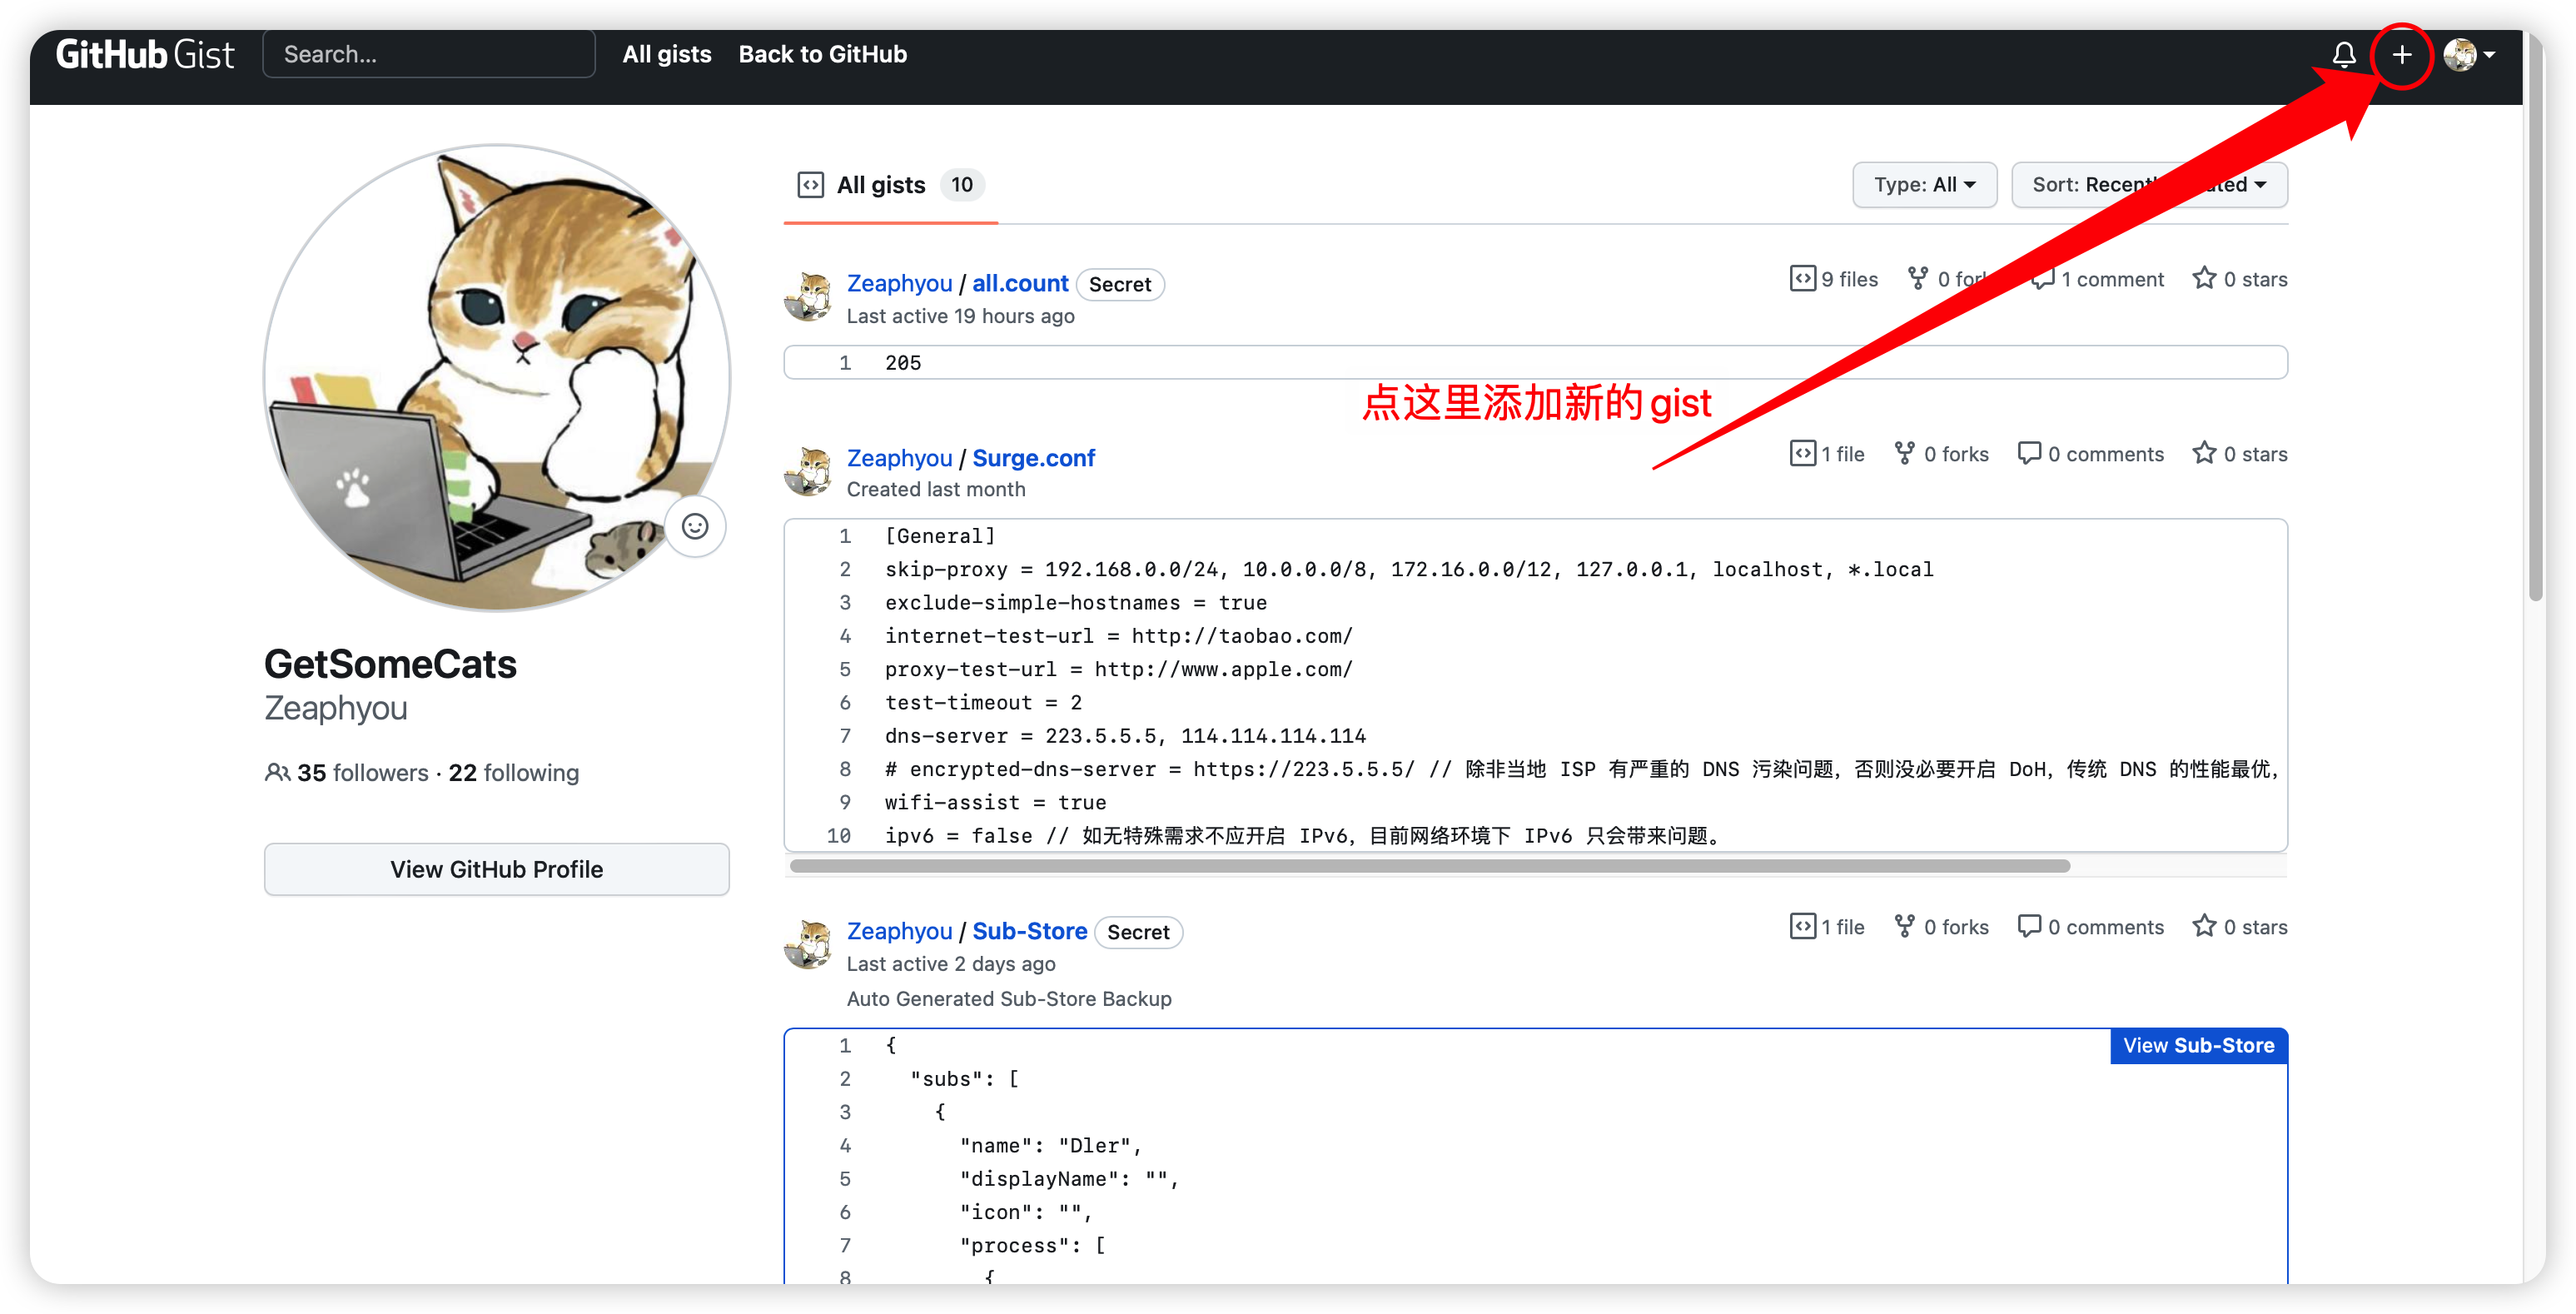Click the comment icon for Sub-Store gist
This screenshot has width=2576, height=1314.
click(2029, 926)
